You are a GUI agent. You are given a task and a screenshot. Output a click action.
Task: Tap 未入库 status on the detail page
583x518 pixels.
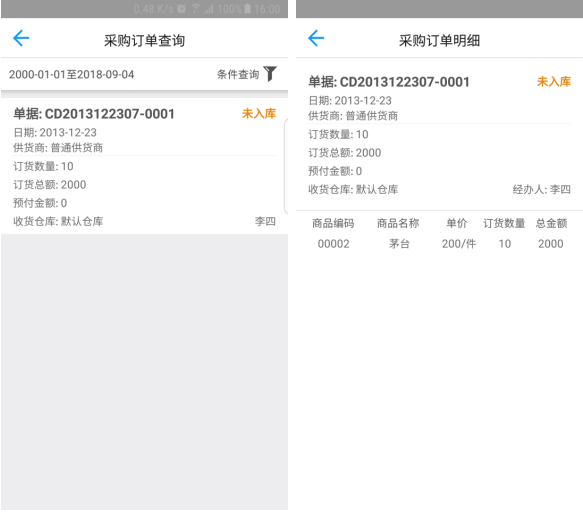pos(554,81)
